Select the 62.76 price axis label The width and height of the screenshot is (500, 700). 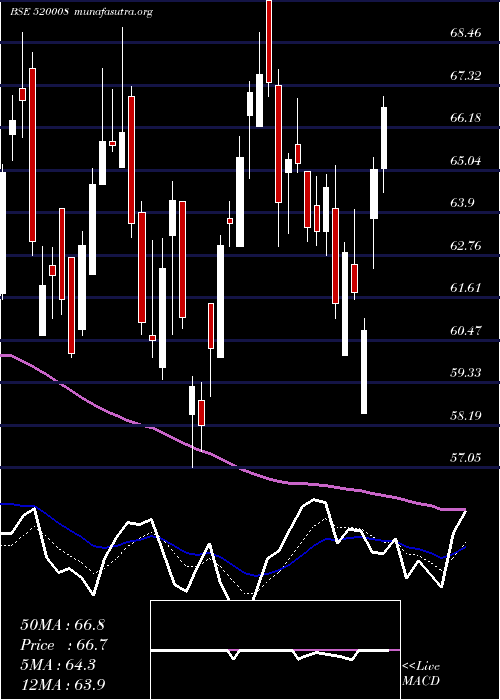(466, 246)
